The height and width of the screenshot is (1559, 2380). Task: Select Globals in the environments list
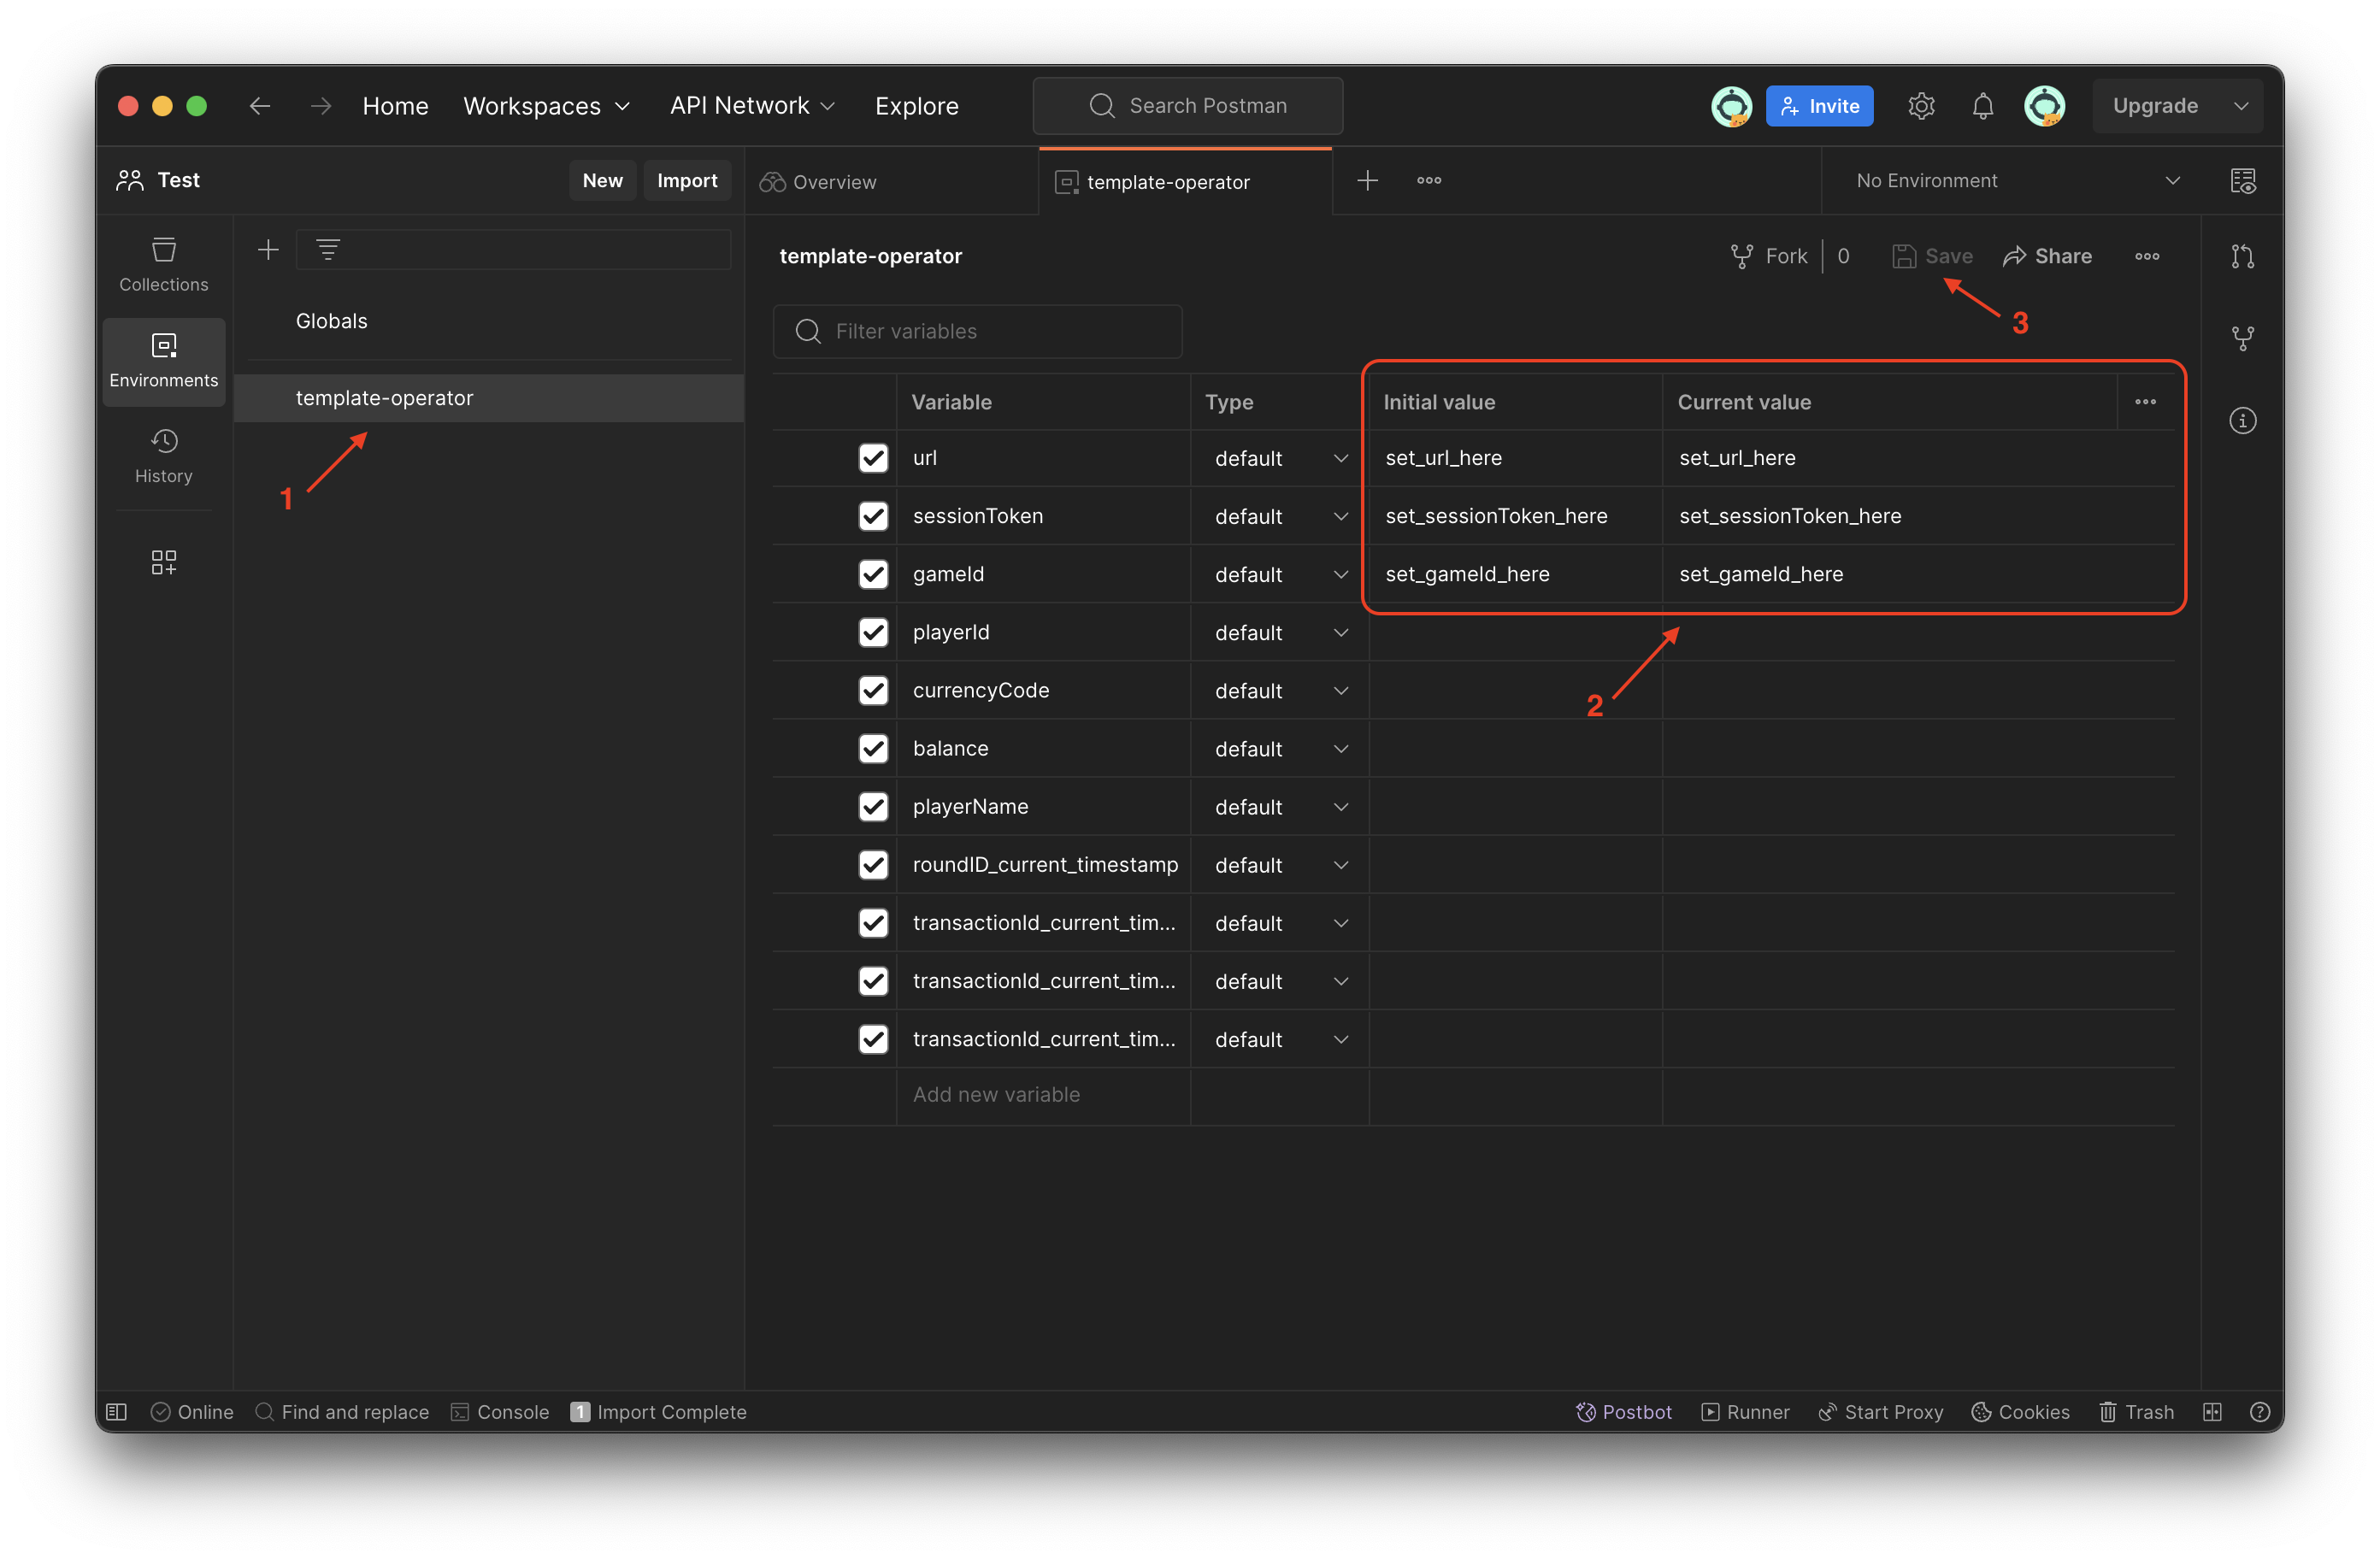click(332, 321)
